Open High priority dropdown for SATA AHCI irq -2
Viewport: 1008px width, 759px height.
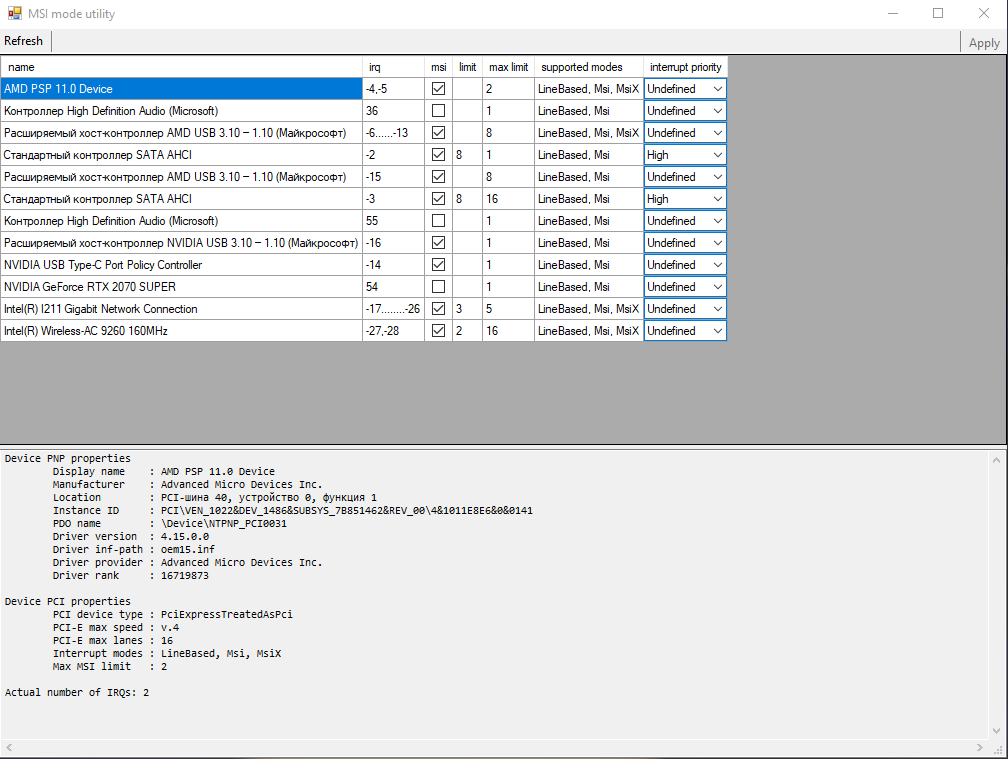click(x=685, y=155)
